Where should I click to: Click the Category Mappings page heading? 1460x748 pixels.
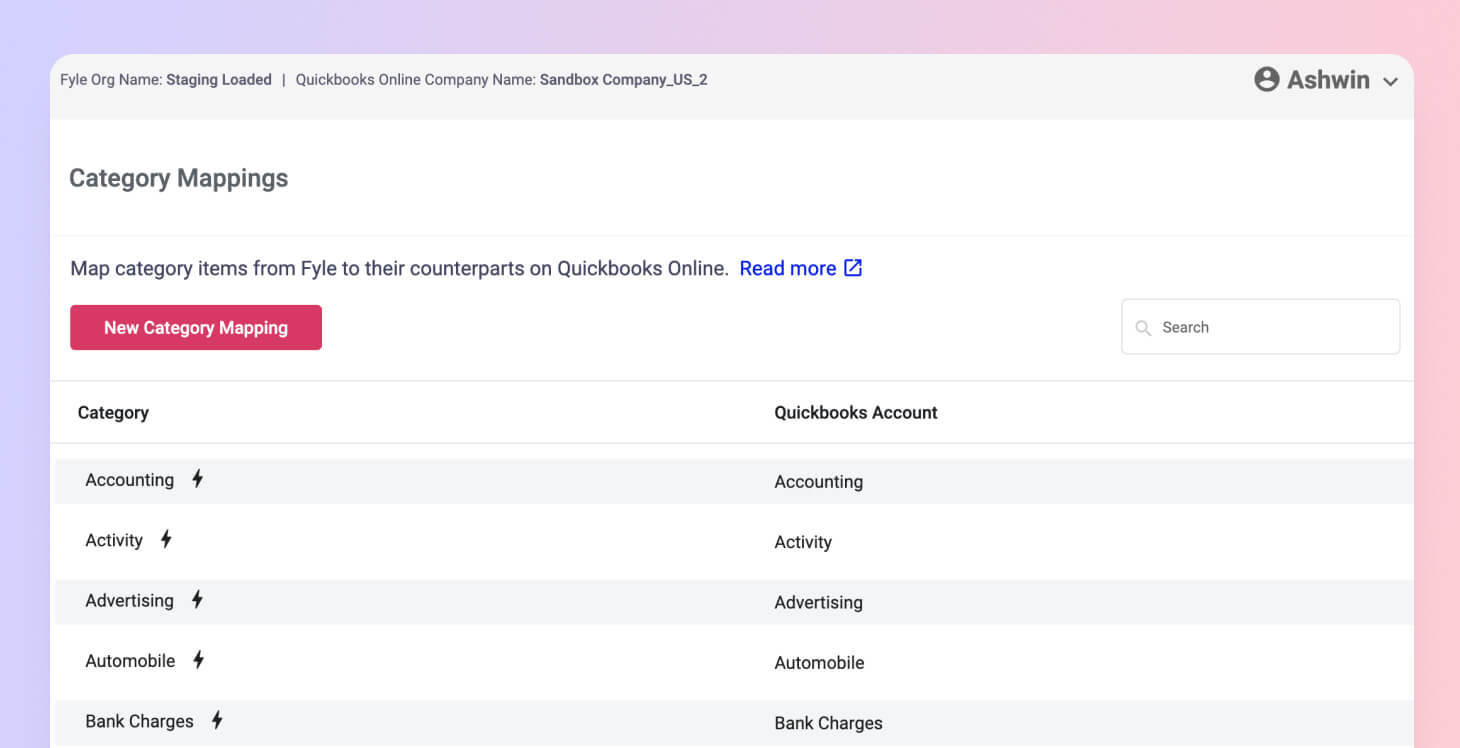pyautogui.click(x=179, y=178)
